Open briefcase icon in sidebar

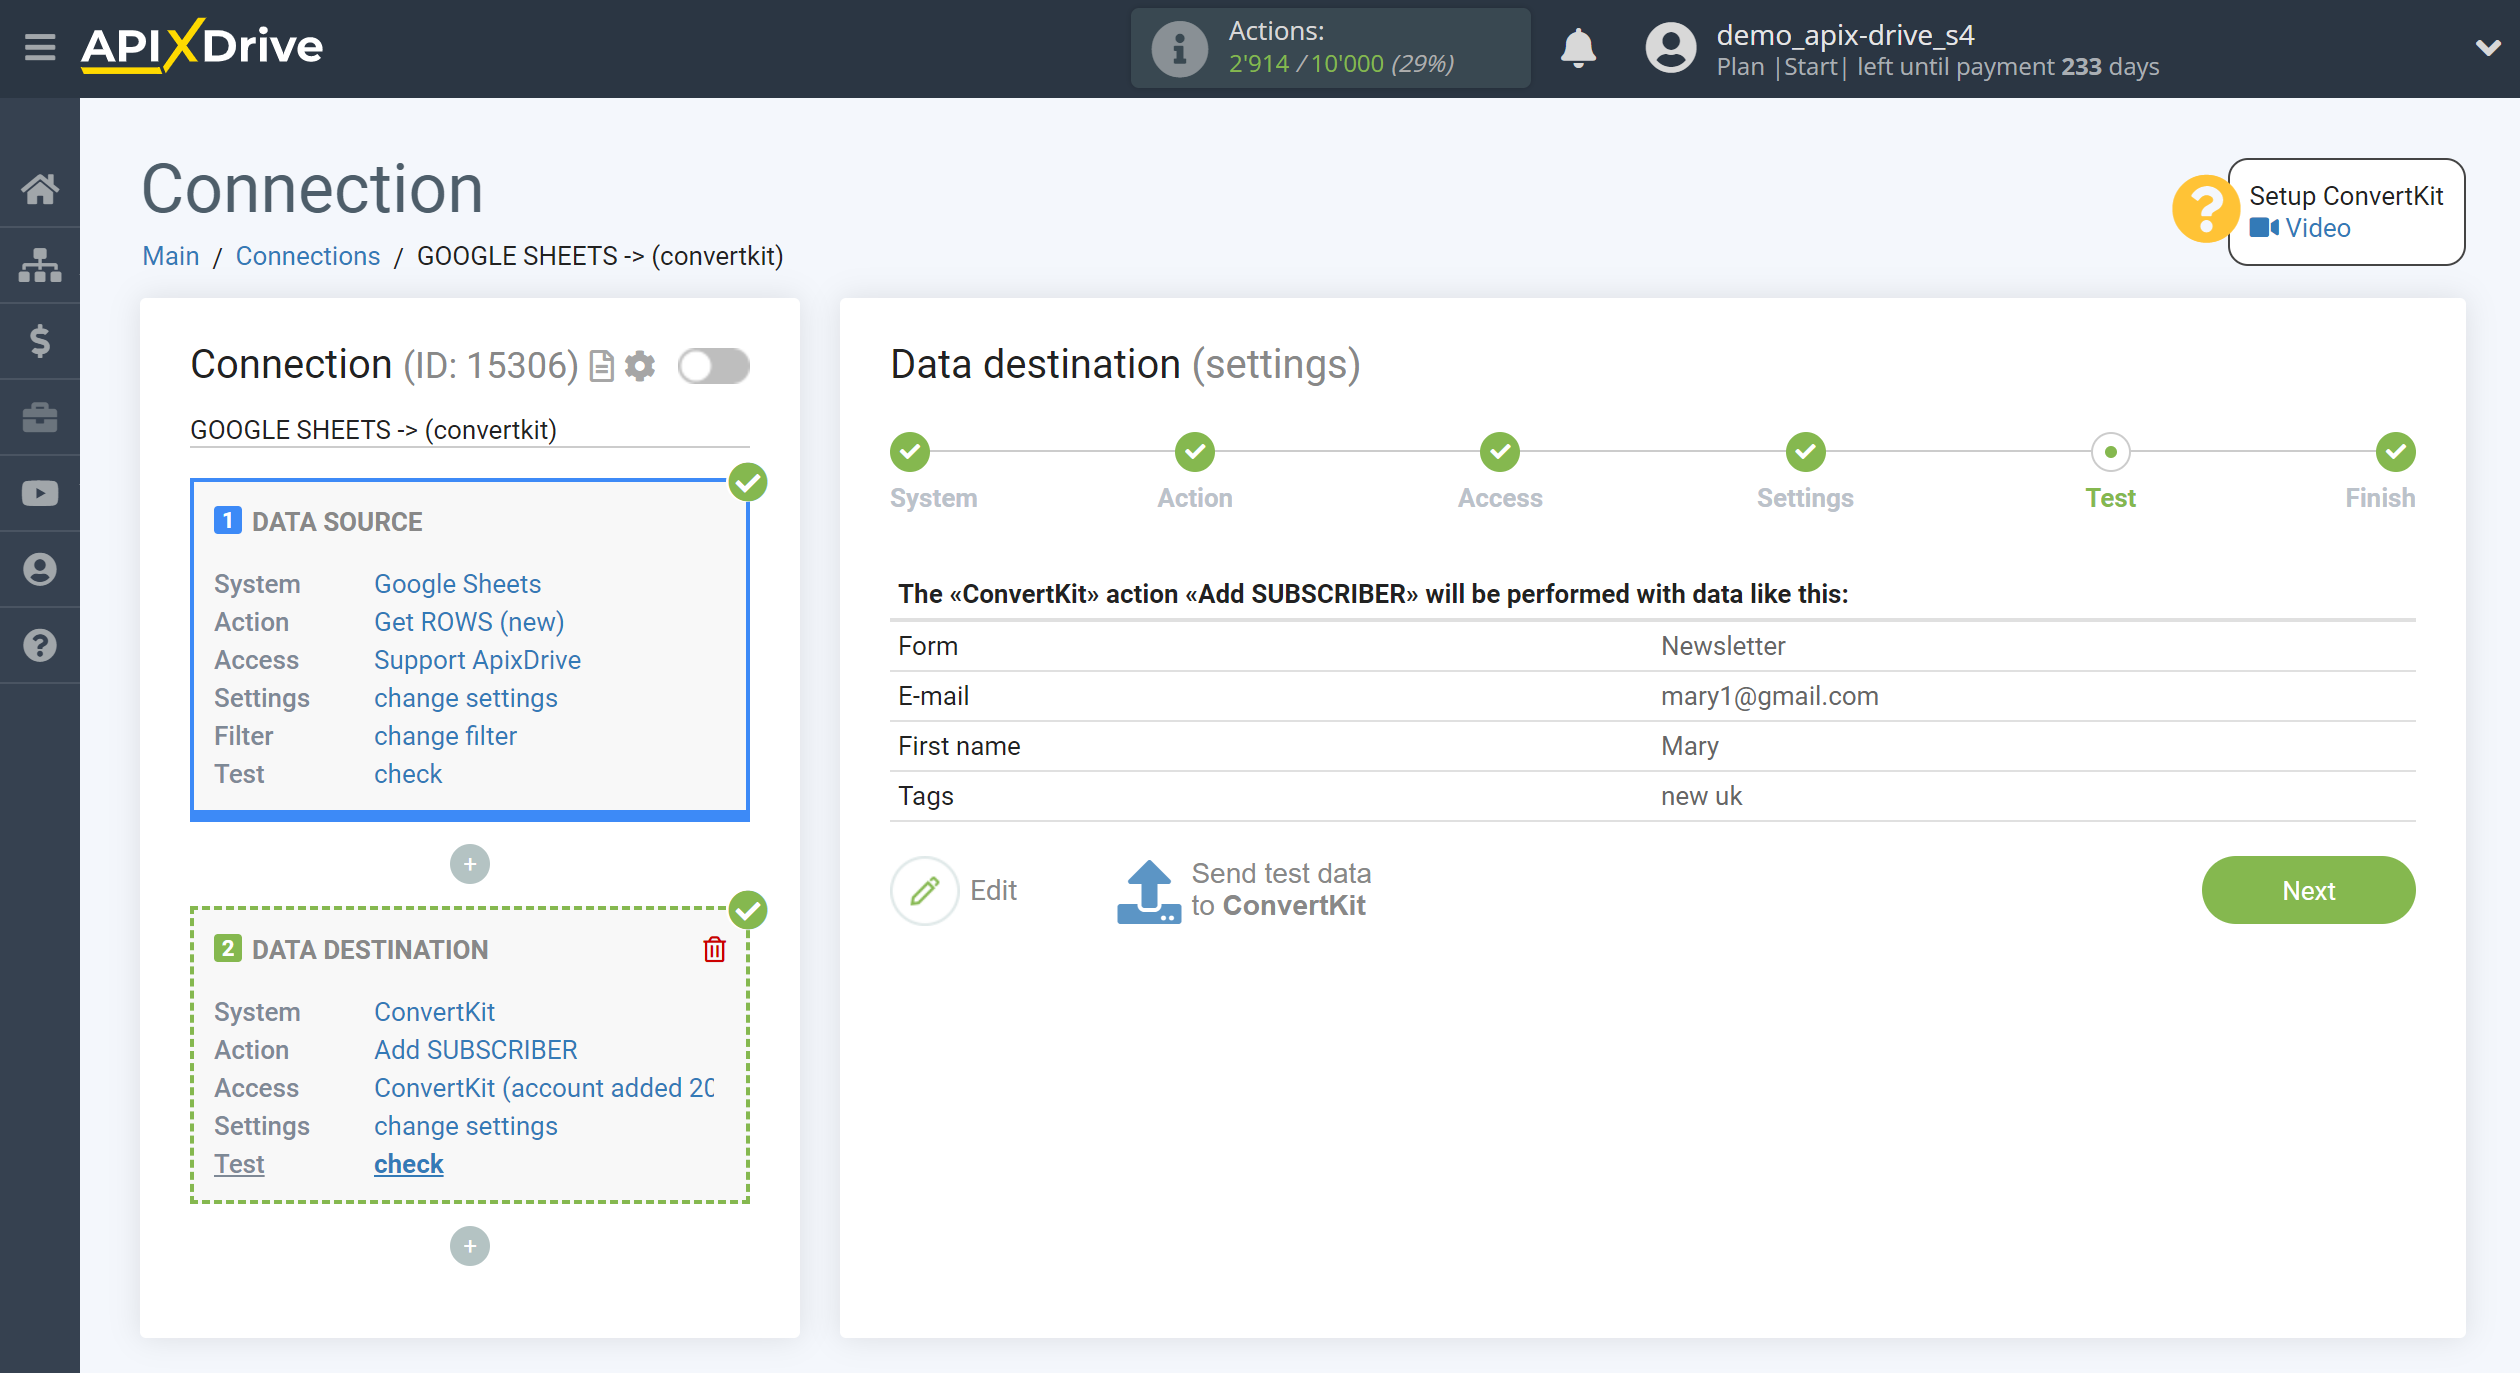pos(40,417)
